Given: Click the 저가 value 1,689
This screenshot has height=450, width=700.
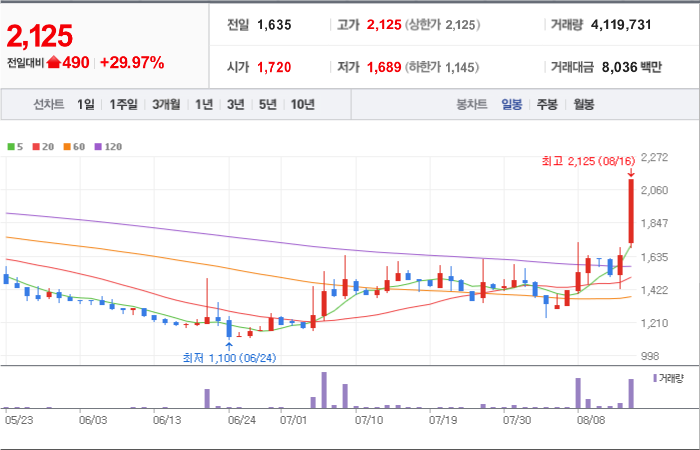Looking at the screenshot, I should click(x=384, y=67).
